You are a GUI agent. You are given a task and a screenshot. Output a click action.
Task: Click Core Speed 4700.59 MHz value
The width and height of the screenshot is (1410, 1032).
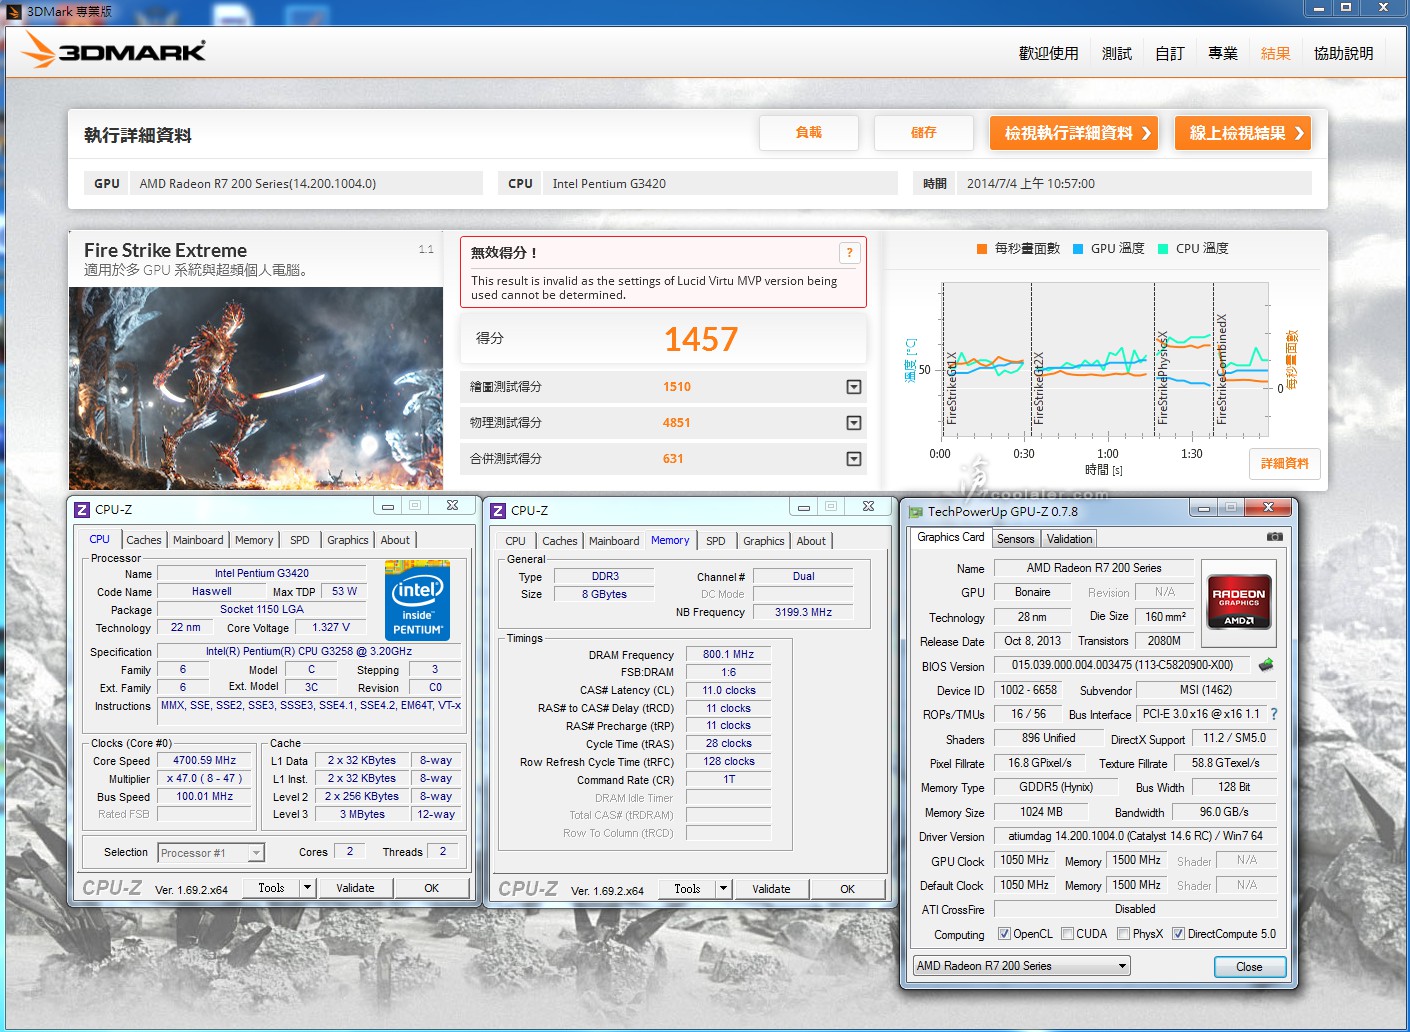pos(204,761)
